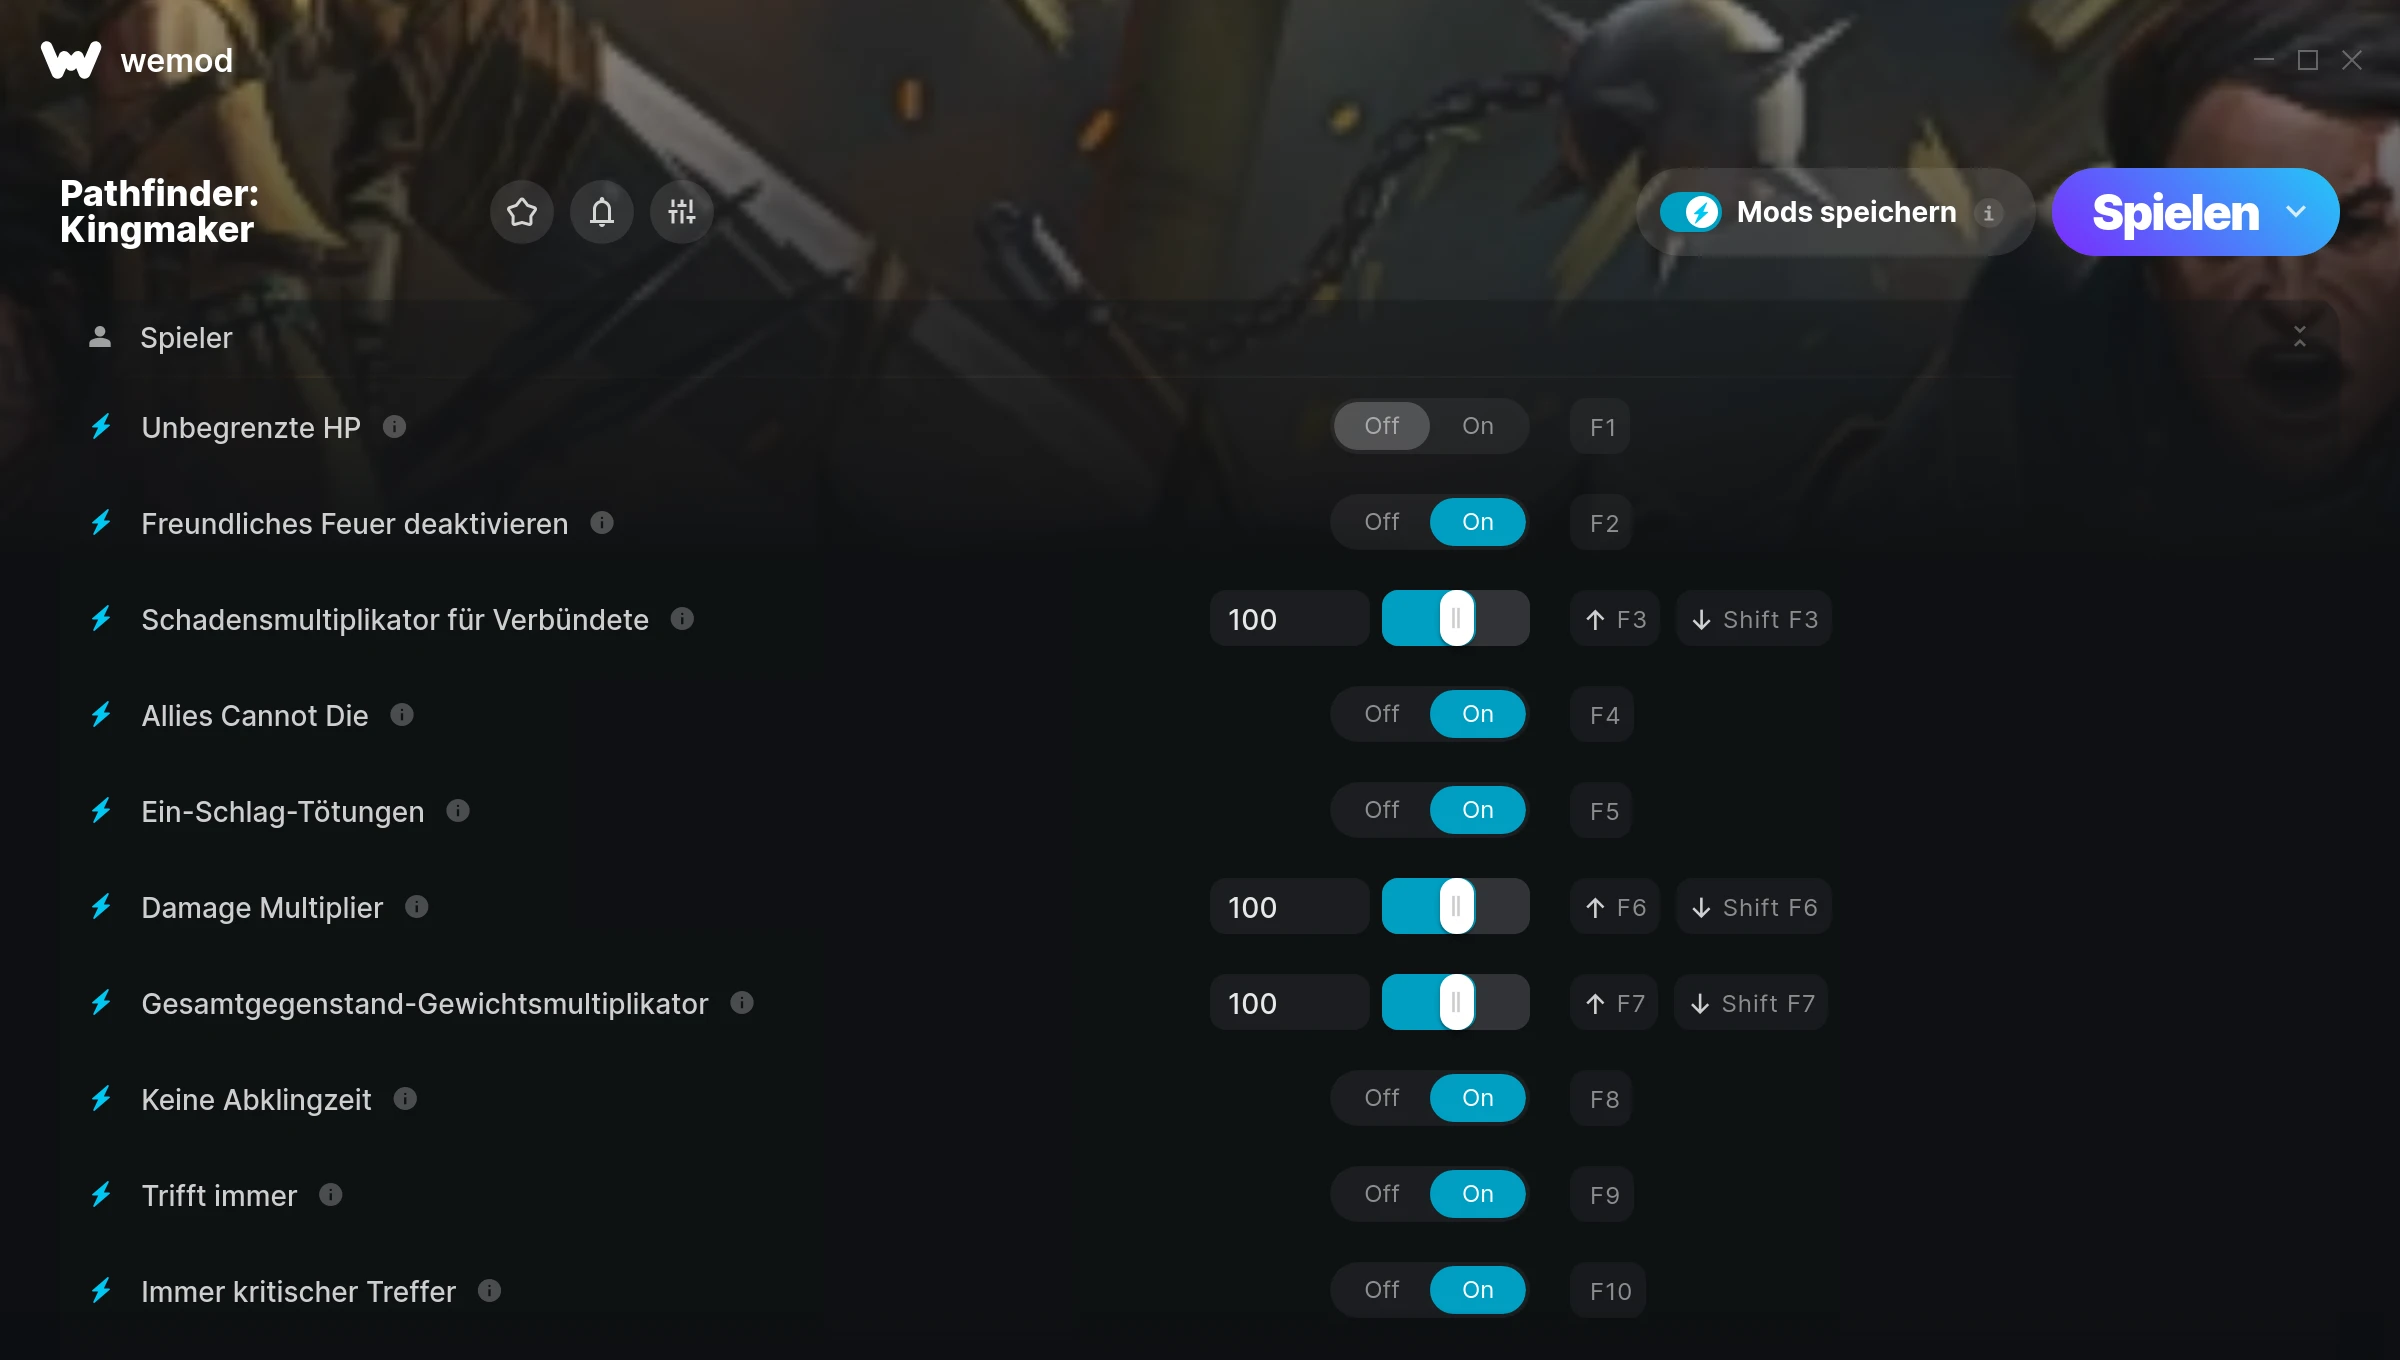Click the Damage Multiplier slider handle
The image size is (2400, 1360).
pos(1457,907)
